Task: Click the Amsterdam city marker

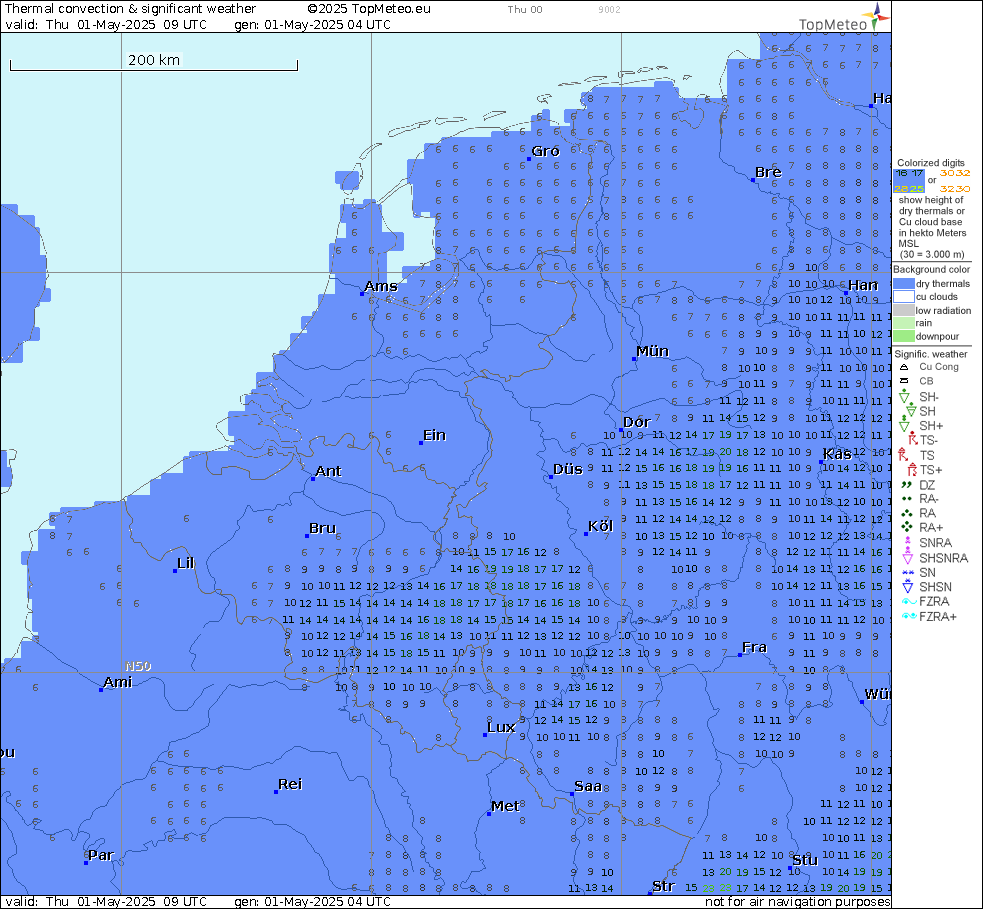Action: [362, 293]
